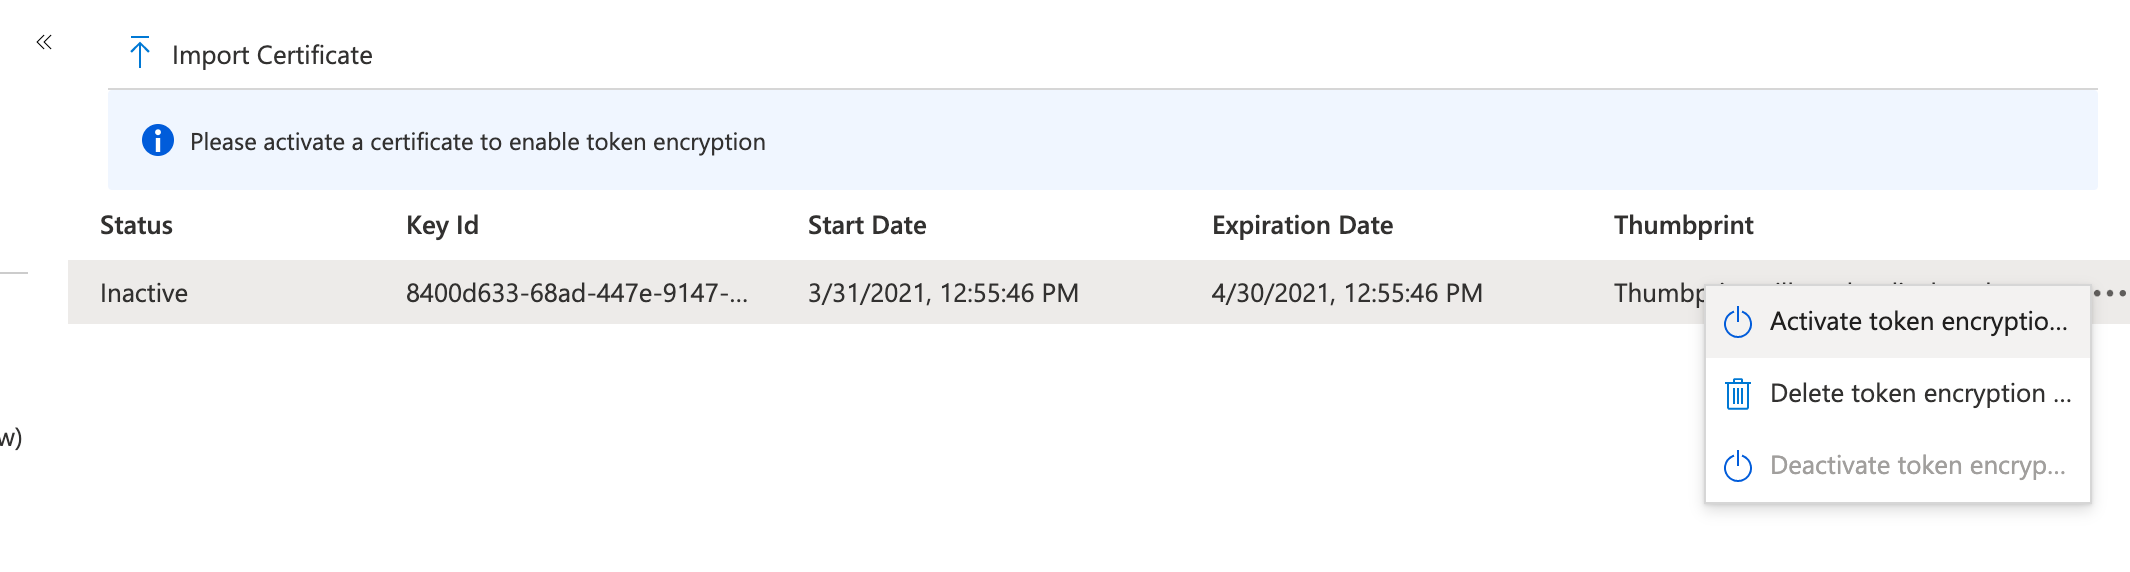Click the Key Id column header
The height and width of the screenshot is (572, 2130).
pyautogui.click(x=442, y=225)
